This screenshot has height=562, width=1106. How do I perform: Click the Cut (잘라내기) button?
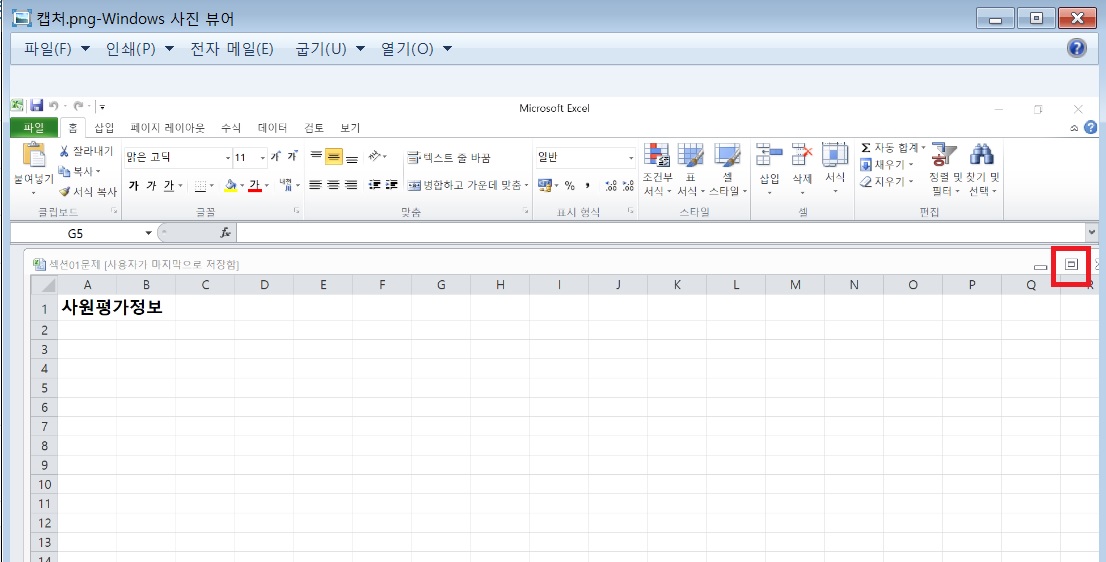click(x=87, y=151)
